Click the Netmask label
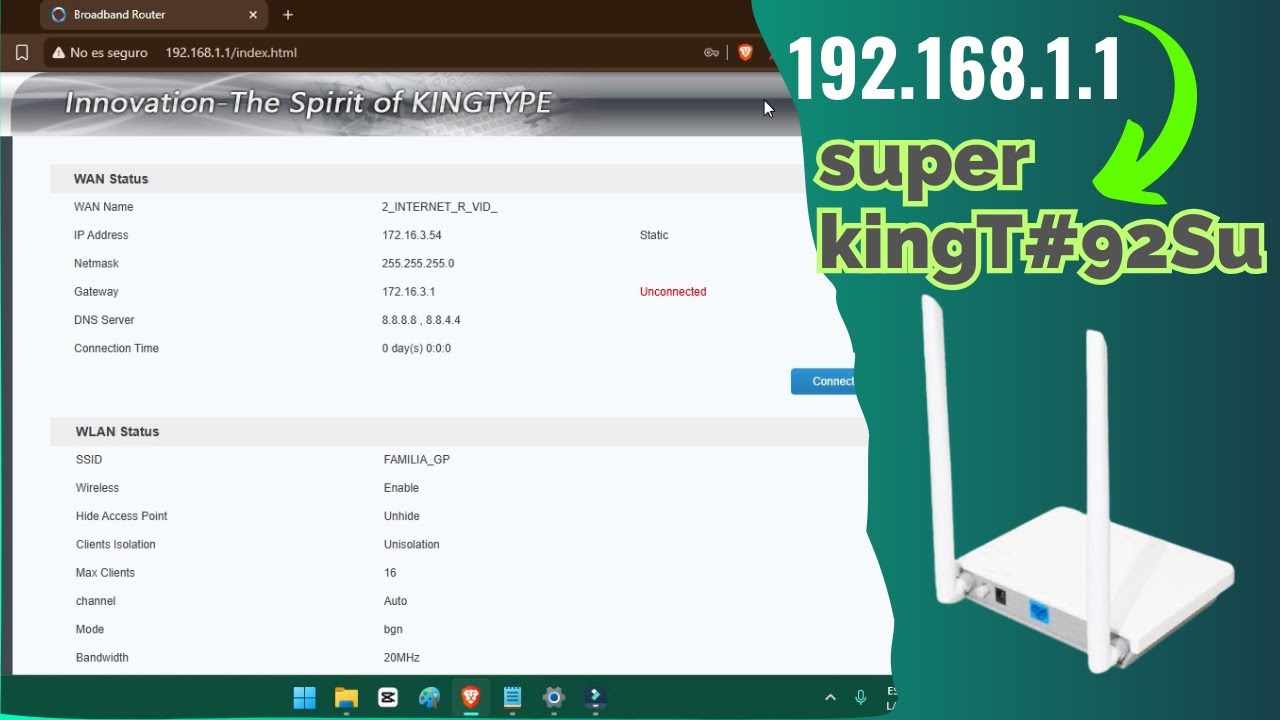 coord(96,264)
